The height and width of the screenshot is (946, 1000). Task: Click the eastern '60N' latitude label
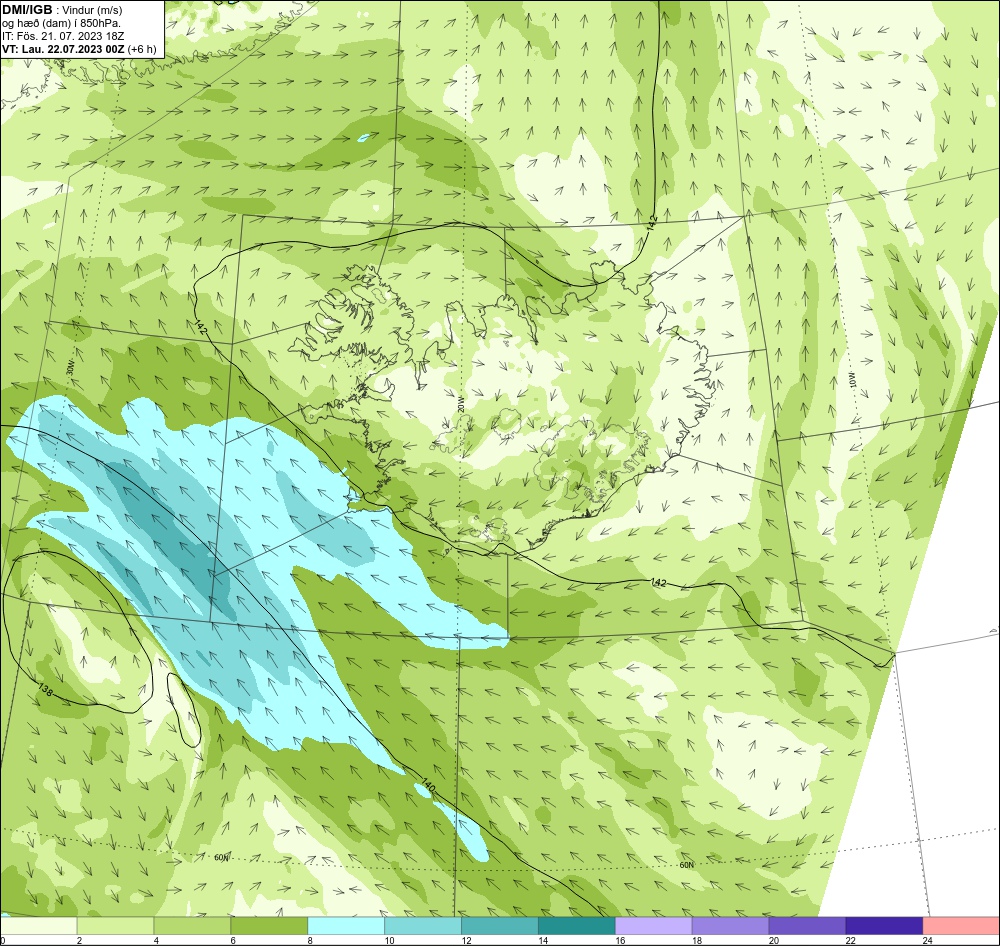(x=686, y=865)
